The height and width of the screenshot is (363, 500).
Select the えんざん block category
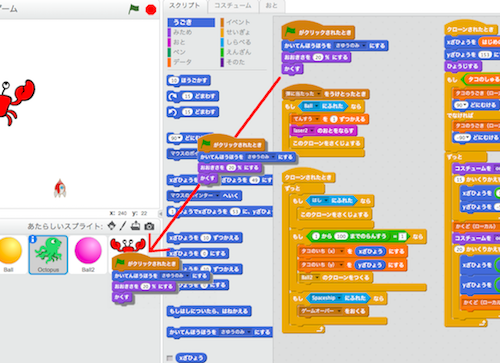pos(239,52)
